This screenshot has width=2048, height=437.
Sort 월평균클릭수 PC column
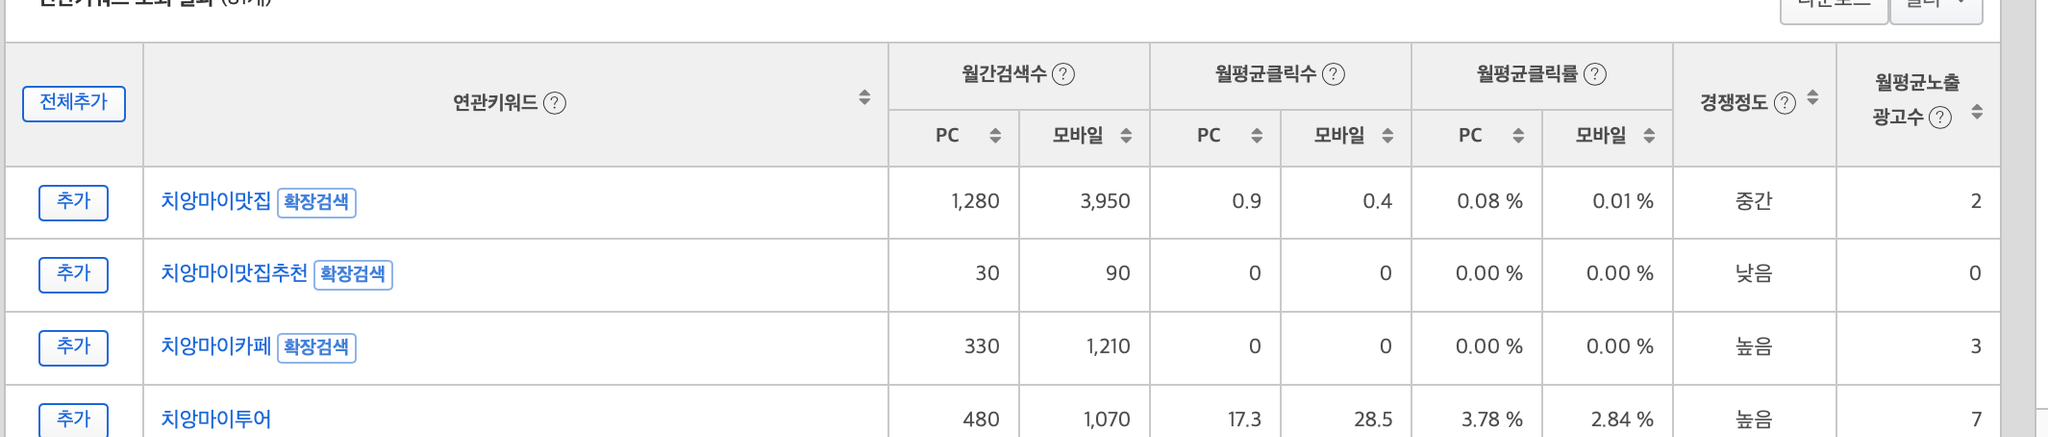(1257, 136)
